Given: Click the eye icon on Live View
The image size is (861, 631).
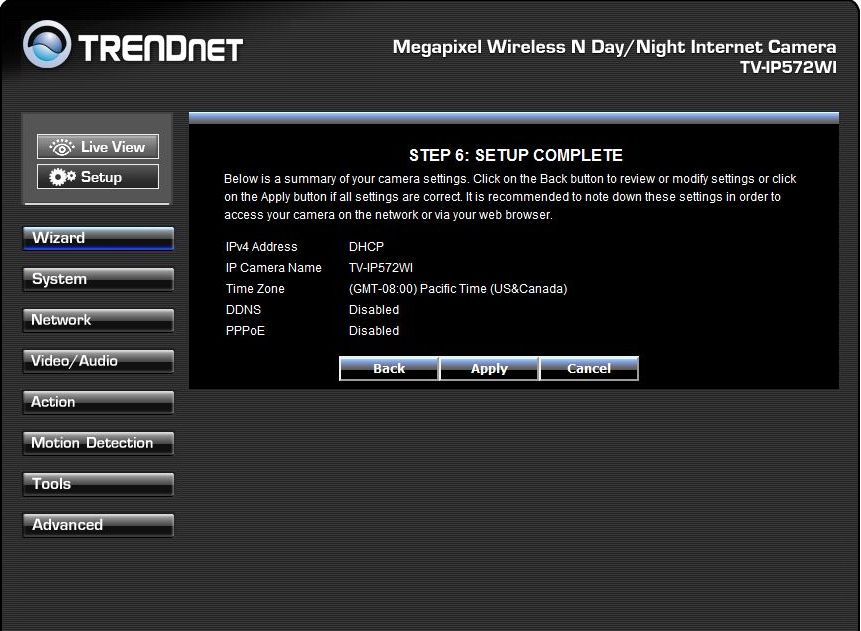Looking at the screenshot, I should point(62,147).
